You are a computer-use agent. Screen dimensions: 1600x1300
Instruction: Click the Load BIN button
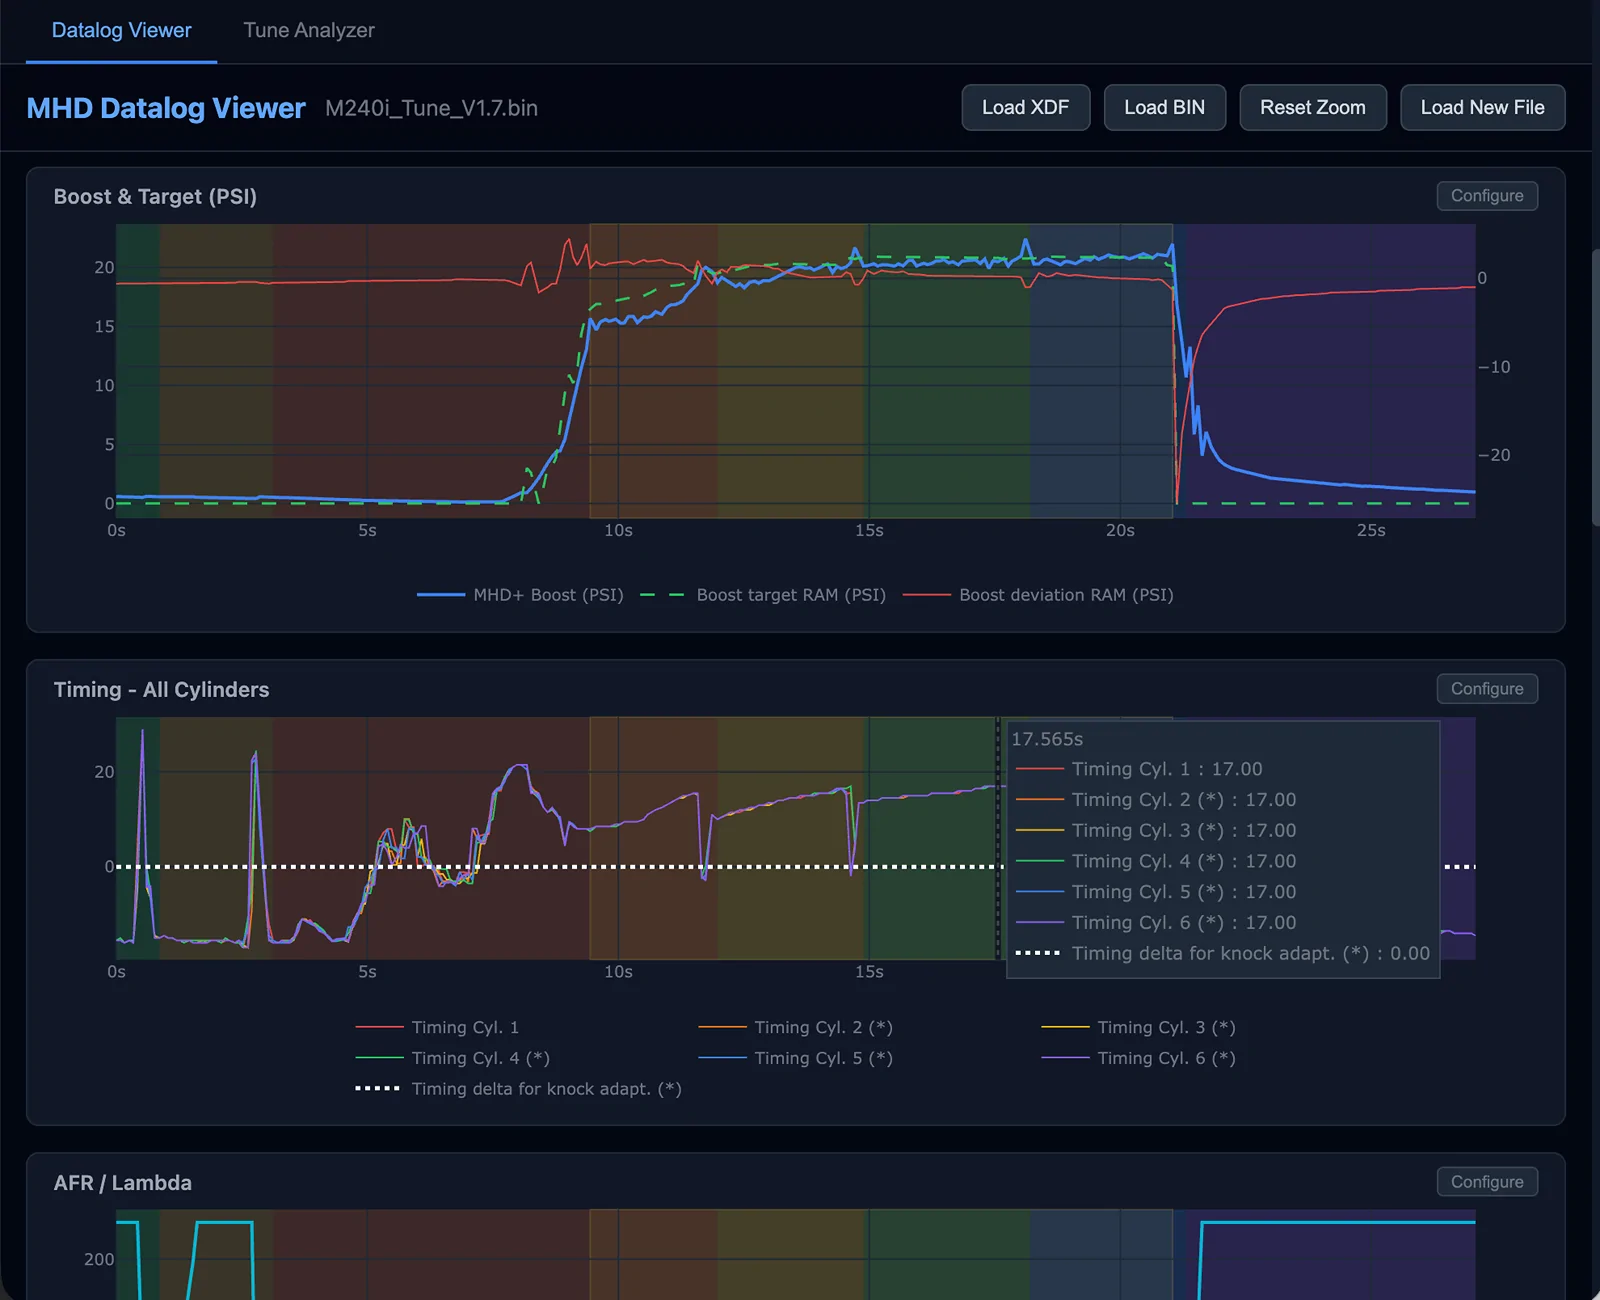[1164, 108]
